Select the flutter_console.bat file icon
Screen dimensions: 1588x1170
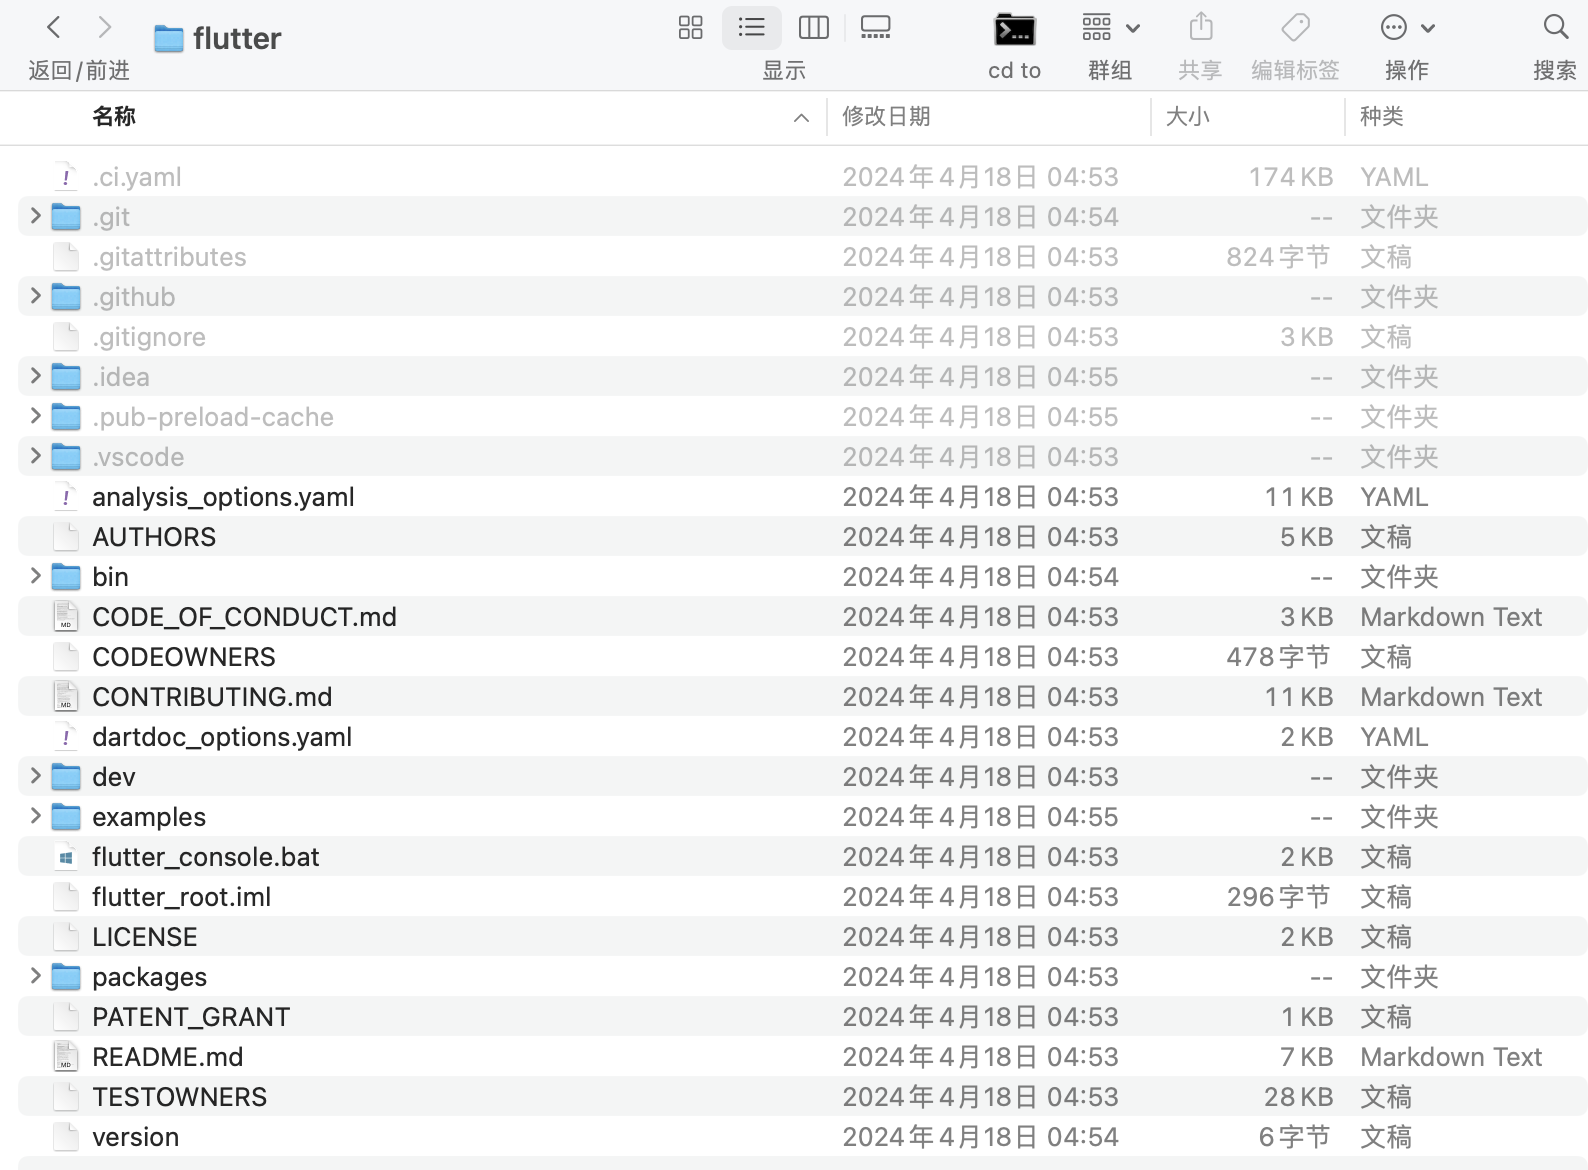[66, 857]
